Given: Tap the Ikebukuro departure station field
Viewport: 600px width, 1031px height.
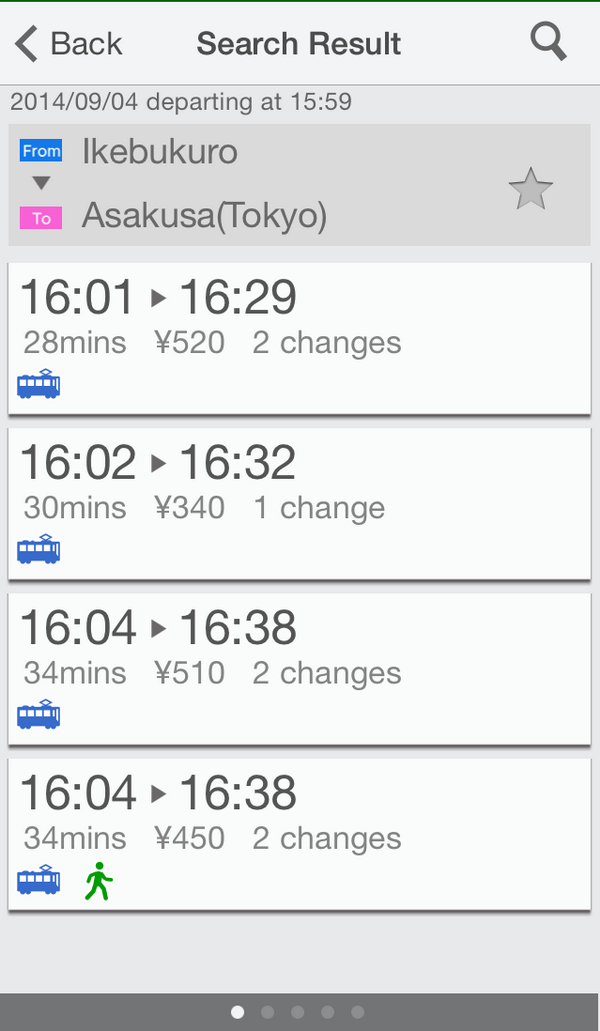Looking at the screenshot, I should coord(160,152).
